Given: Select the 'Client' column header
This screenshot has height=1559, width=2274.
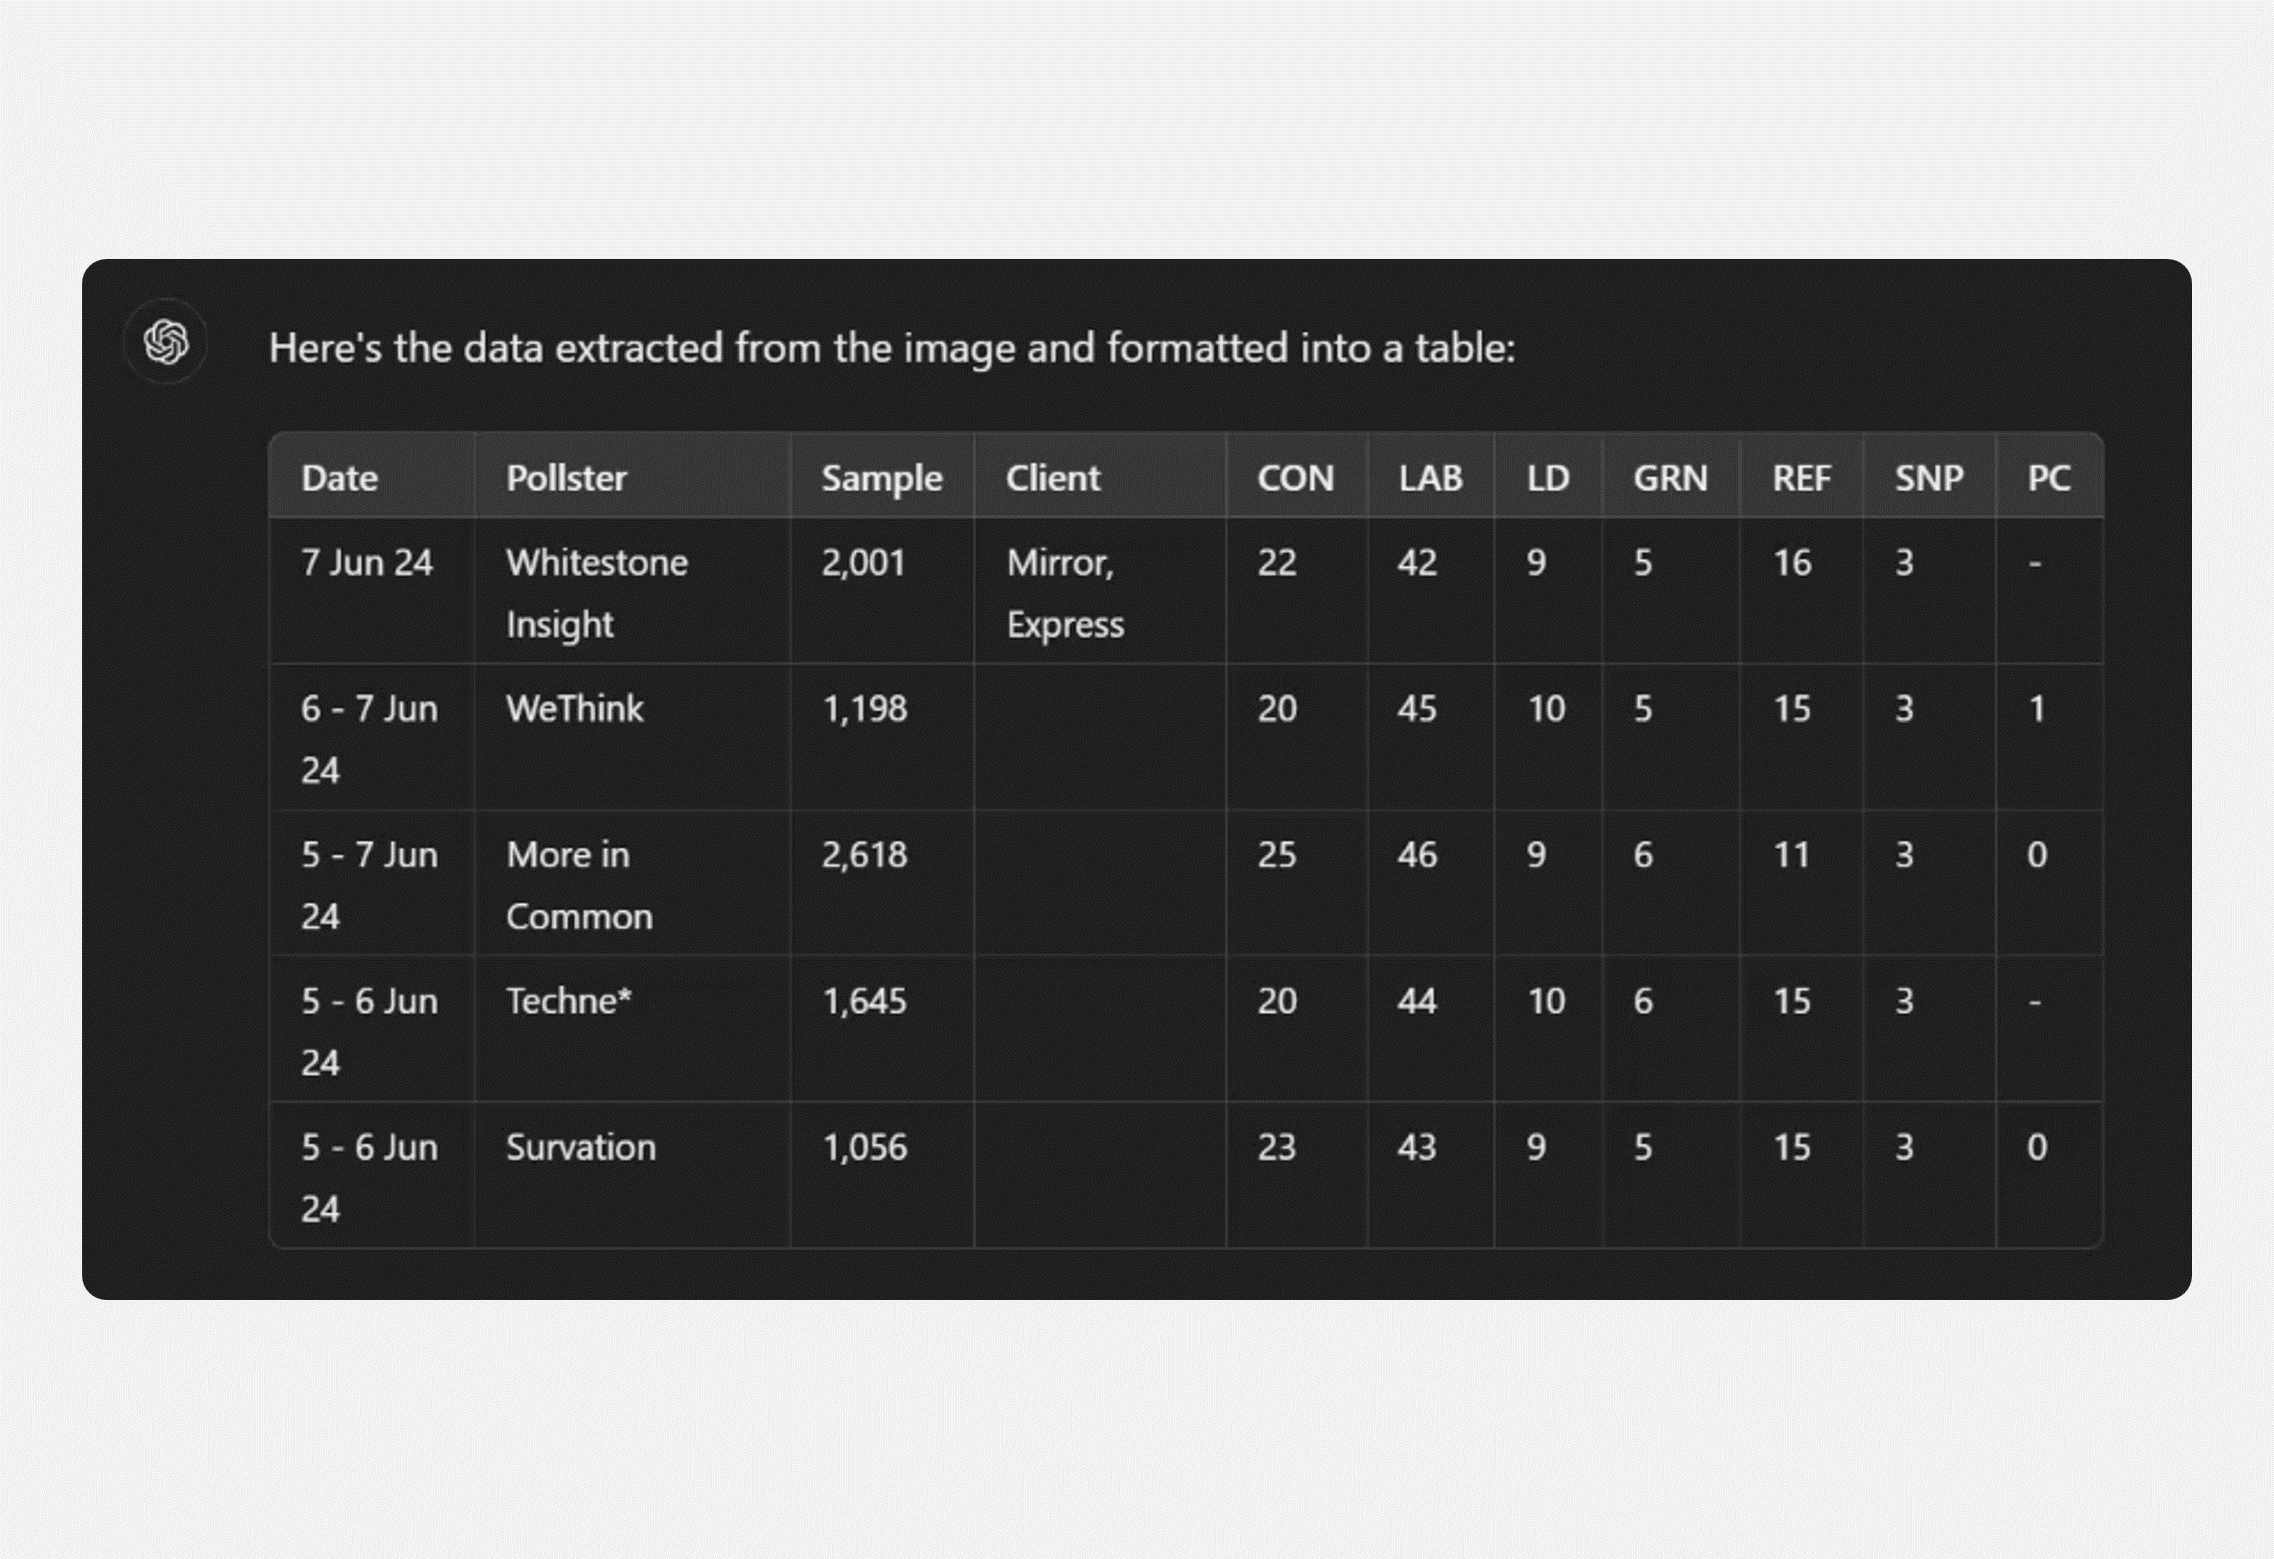Looking at the screenshot, I should [1053, 478].
